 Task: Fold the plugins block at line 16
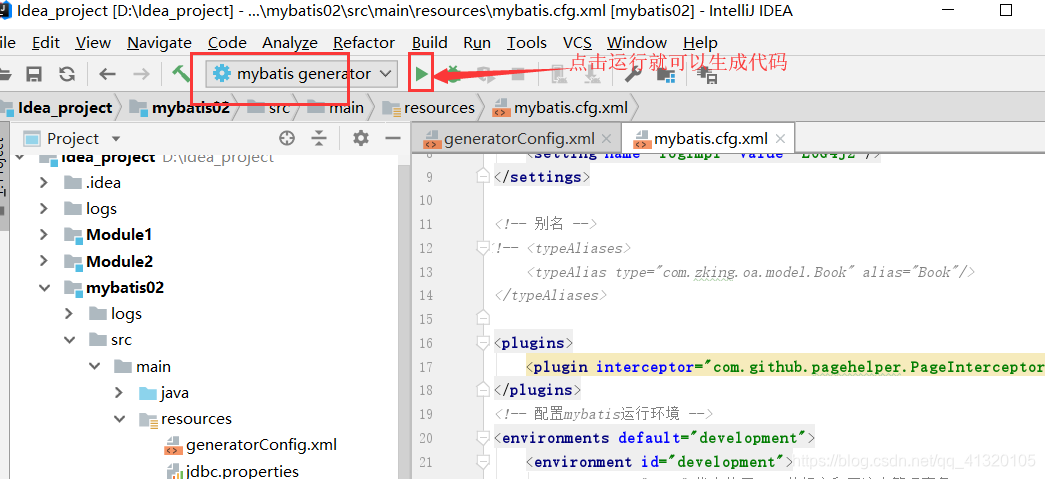point(484,343)
